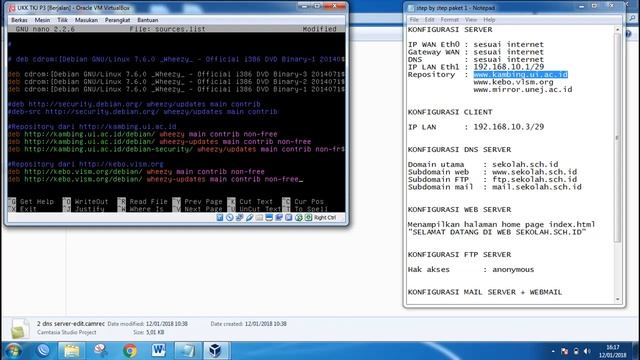Click ftp.sekolah.sch.id in Notepad
The height and width of the screenshot is (360, 640).
click(535, 179)
